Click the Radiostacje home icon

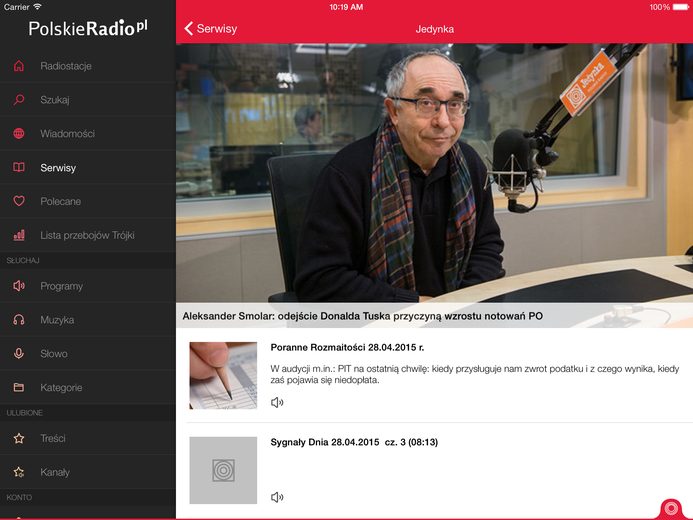click(19, 66)
